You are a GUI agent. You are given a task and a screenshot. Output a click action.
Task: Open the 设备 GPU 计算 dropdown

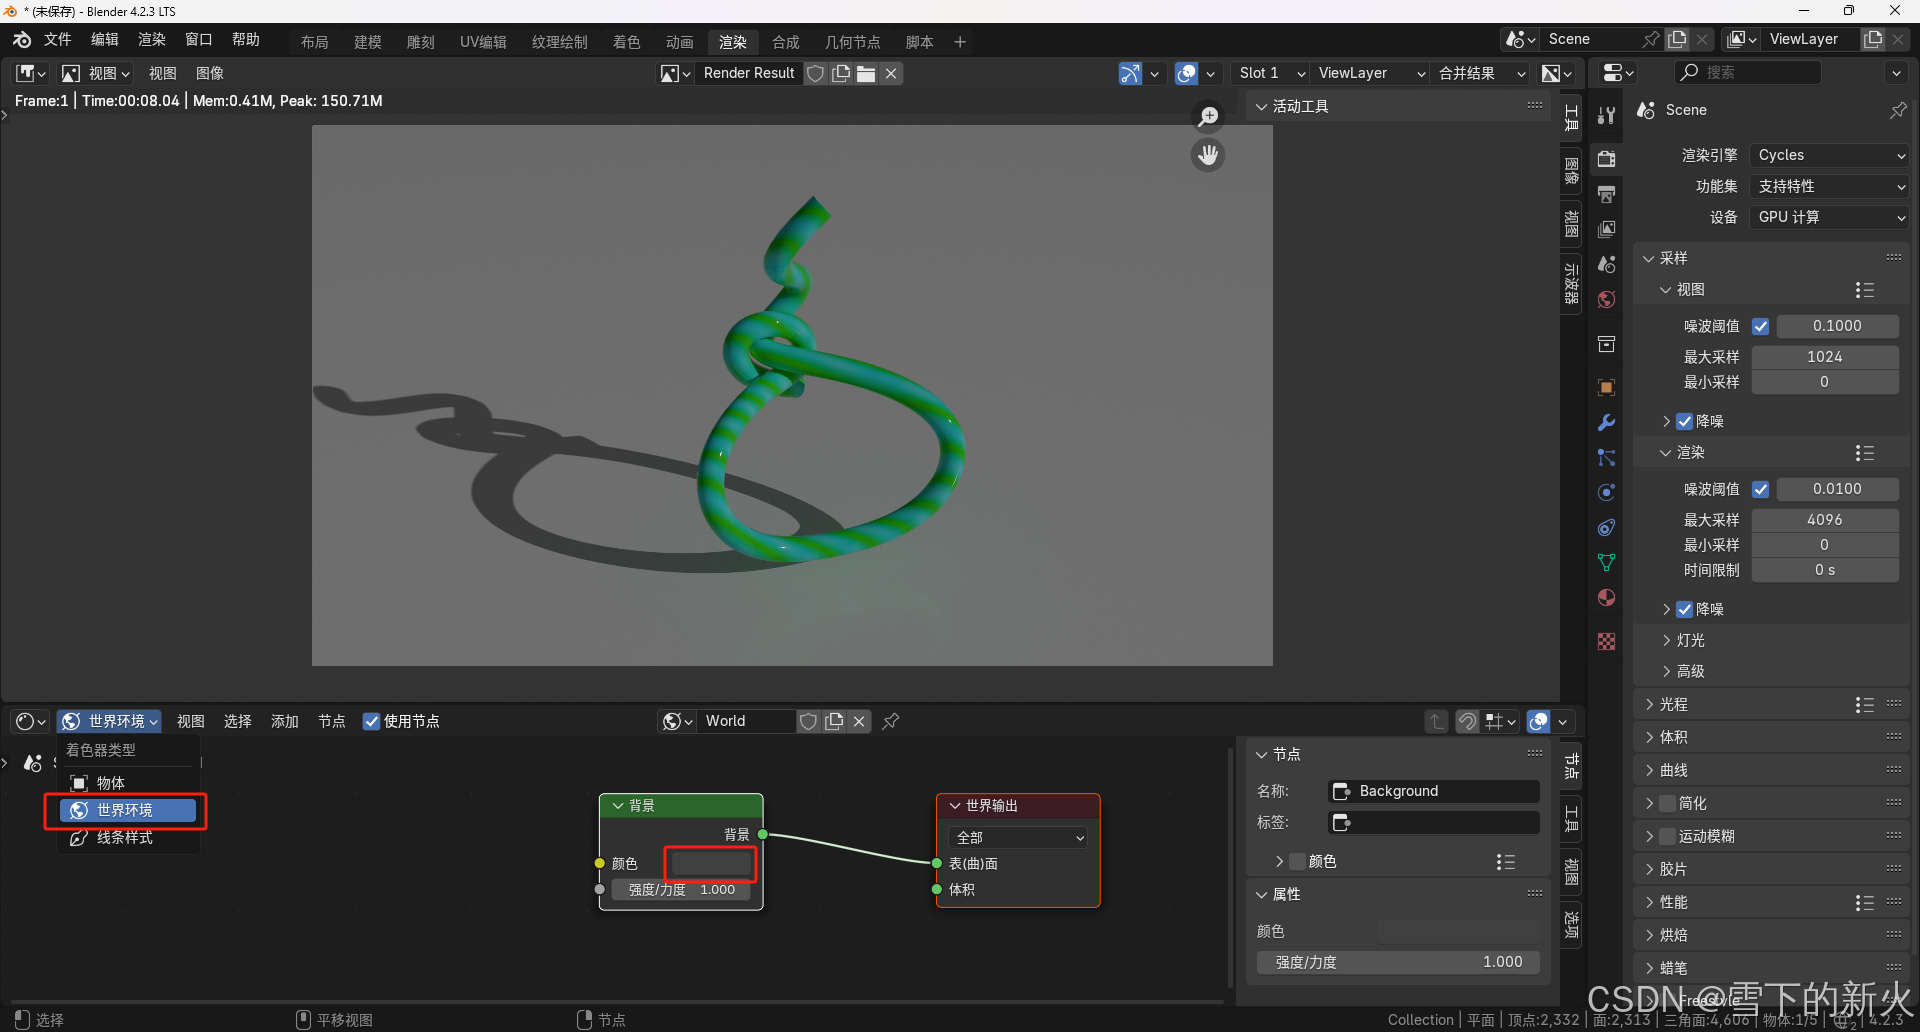point(1830,217)
